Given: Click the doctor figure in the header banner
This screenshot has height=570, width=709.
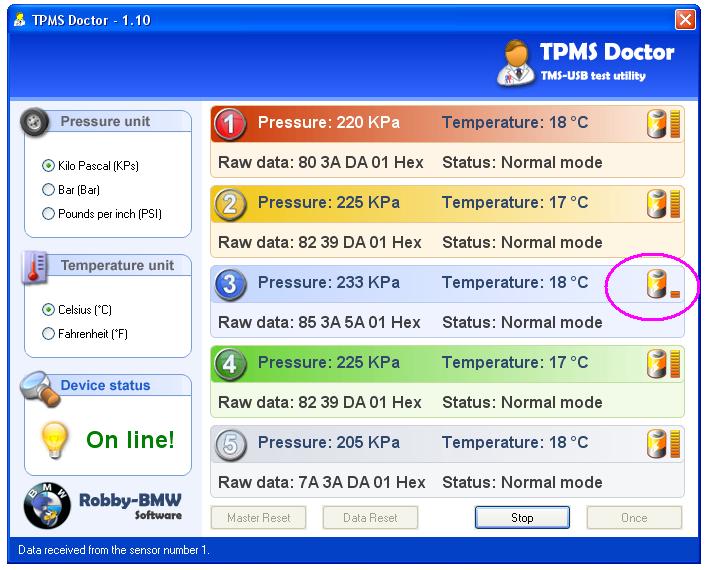Looking at the screenshot, I should 516,62.
